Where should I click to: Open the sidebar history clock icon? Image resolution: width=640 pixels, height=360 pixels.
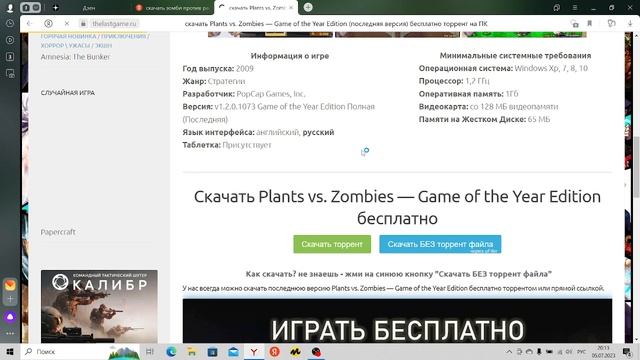click(x=10, y=24)
